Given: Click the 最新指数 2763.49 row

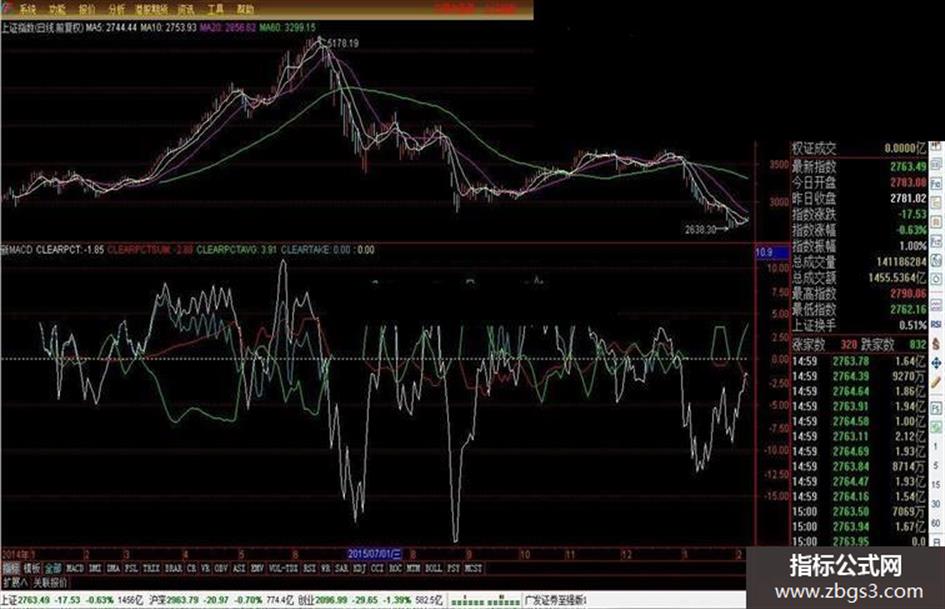Looking at the screenshot, I should point(859,166).
